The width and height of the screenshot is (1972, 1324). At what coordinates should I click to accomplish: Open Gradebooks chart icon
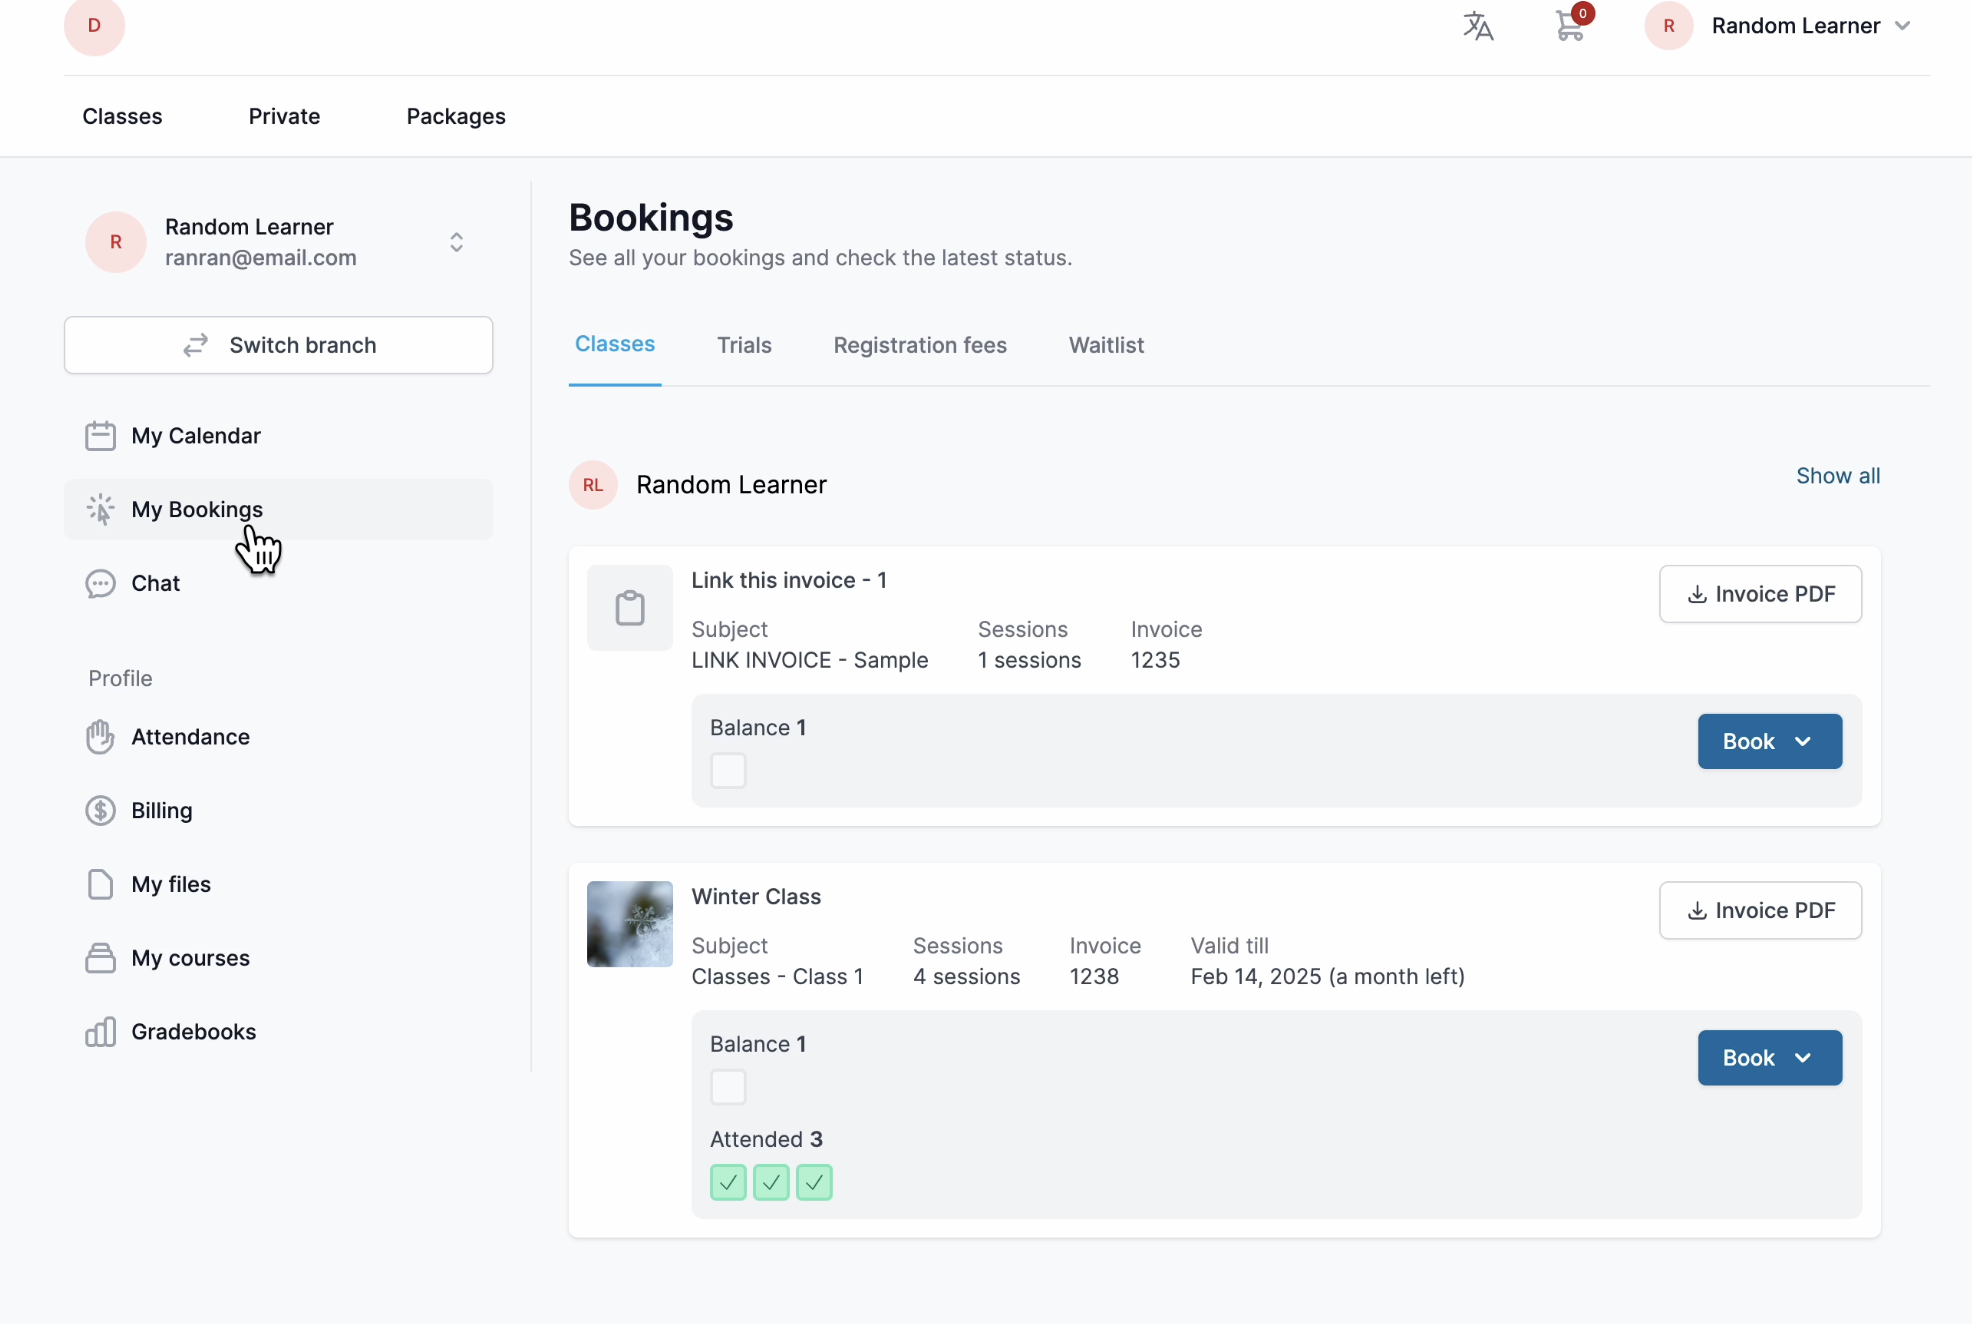coord(100,1032)
